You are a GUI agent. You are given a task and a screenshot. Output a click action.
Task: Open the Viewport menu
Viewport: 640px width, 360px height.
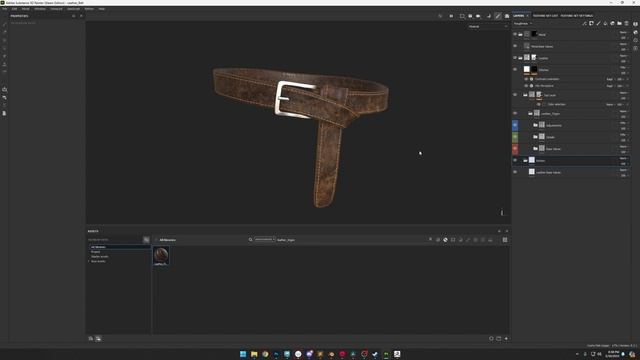(56, 9)
